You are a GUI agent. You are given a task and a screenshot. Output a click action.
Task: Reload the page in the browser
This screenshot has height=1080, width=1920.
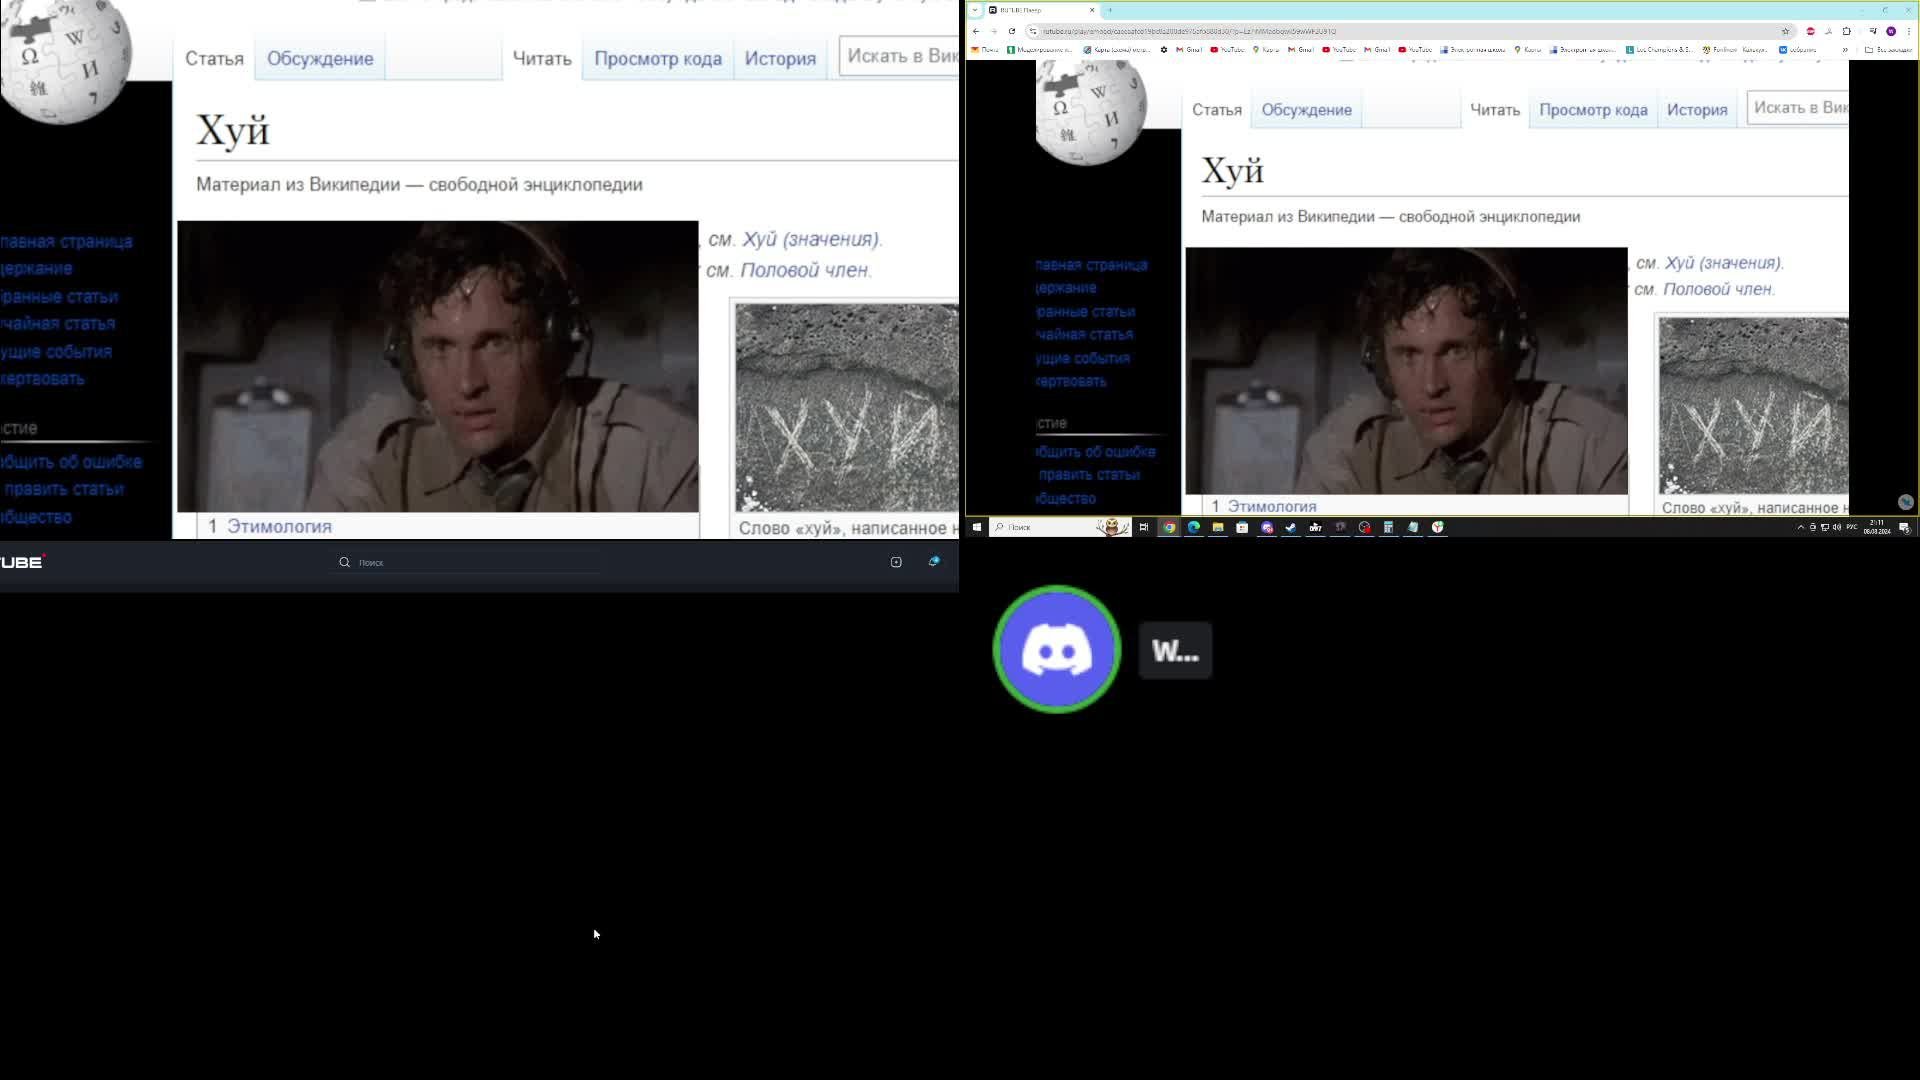click(x=1012, y=31)
